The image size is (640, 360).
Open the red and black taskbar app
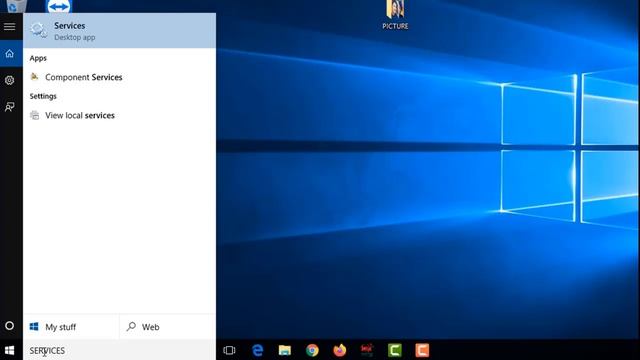367,350
